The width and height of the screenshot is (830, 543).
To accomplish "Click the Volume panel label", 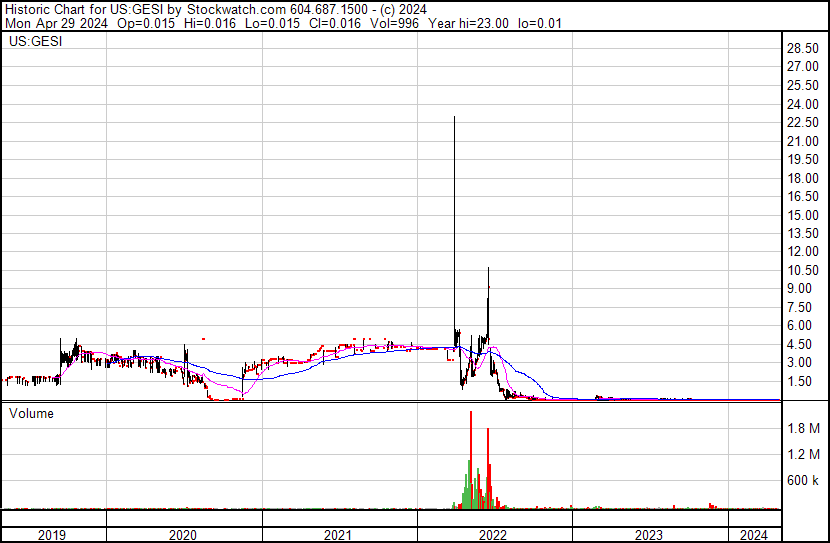I will tap(31, 413).
